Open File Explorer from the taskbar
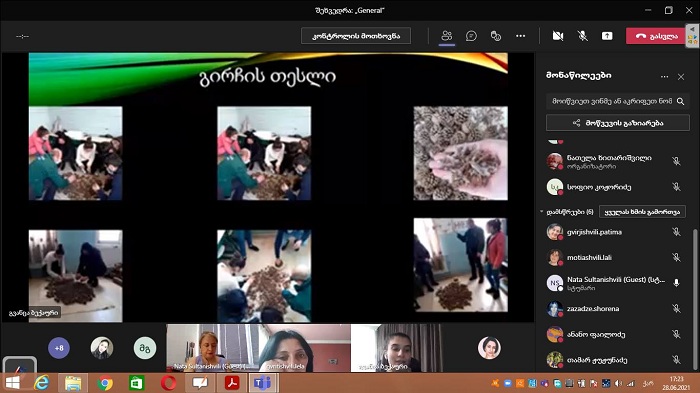The height and width of the screenshot is (393, 700). [73, 383]
